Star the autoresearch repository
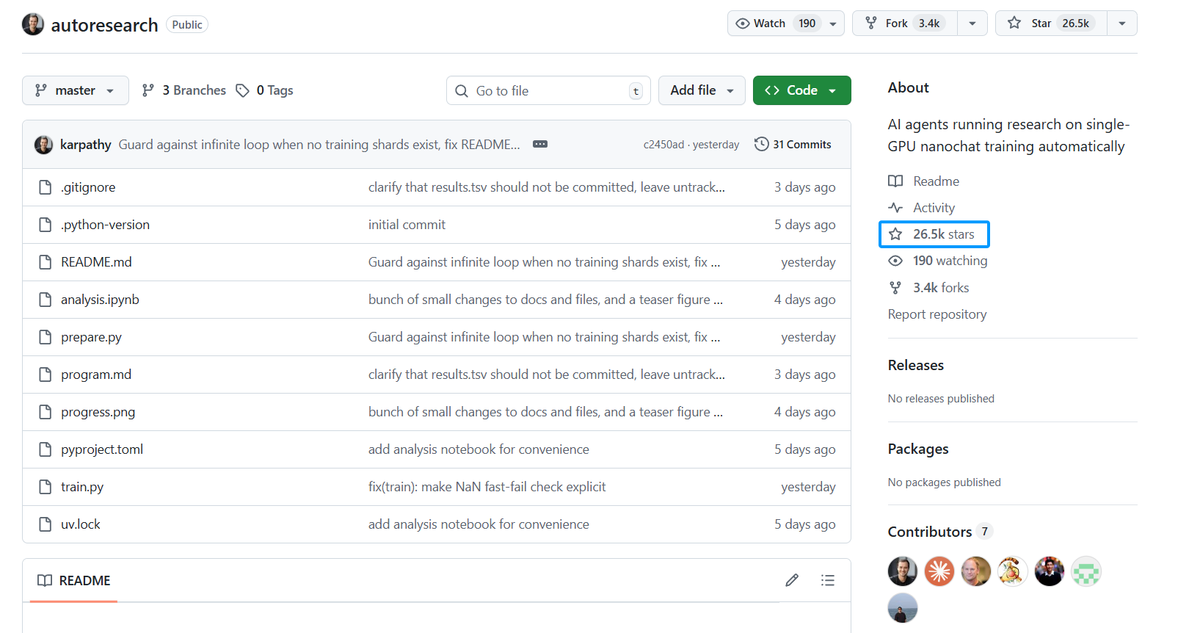 1051,23
